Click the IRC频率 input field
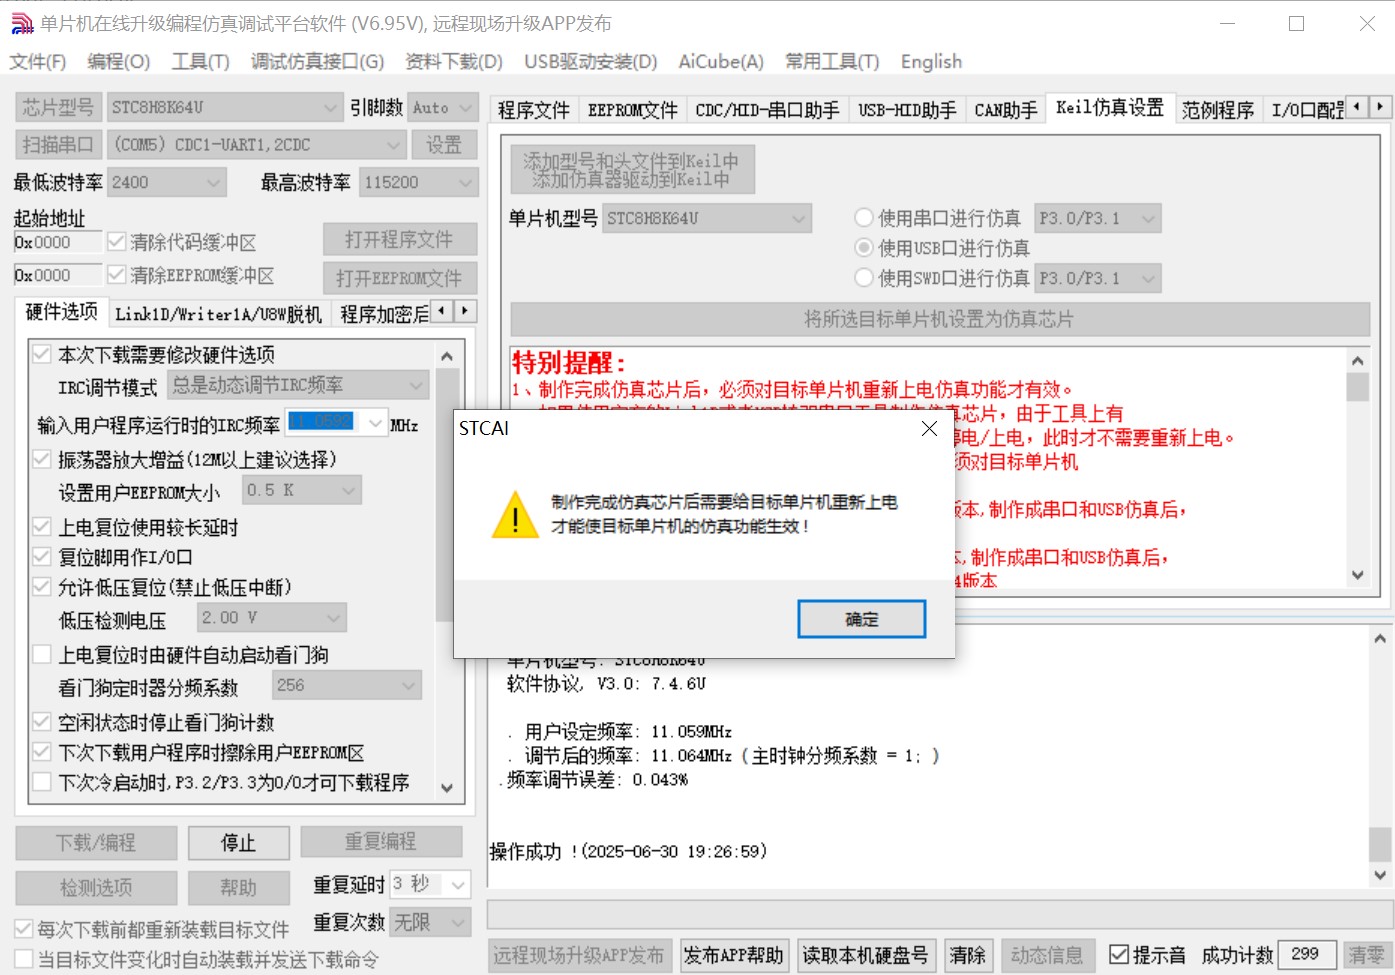Image resolution: width=1395 pixels, height=975 pixels. click(336, 422)
